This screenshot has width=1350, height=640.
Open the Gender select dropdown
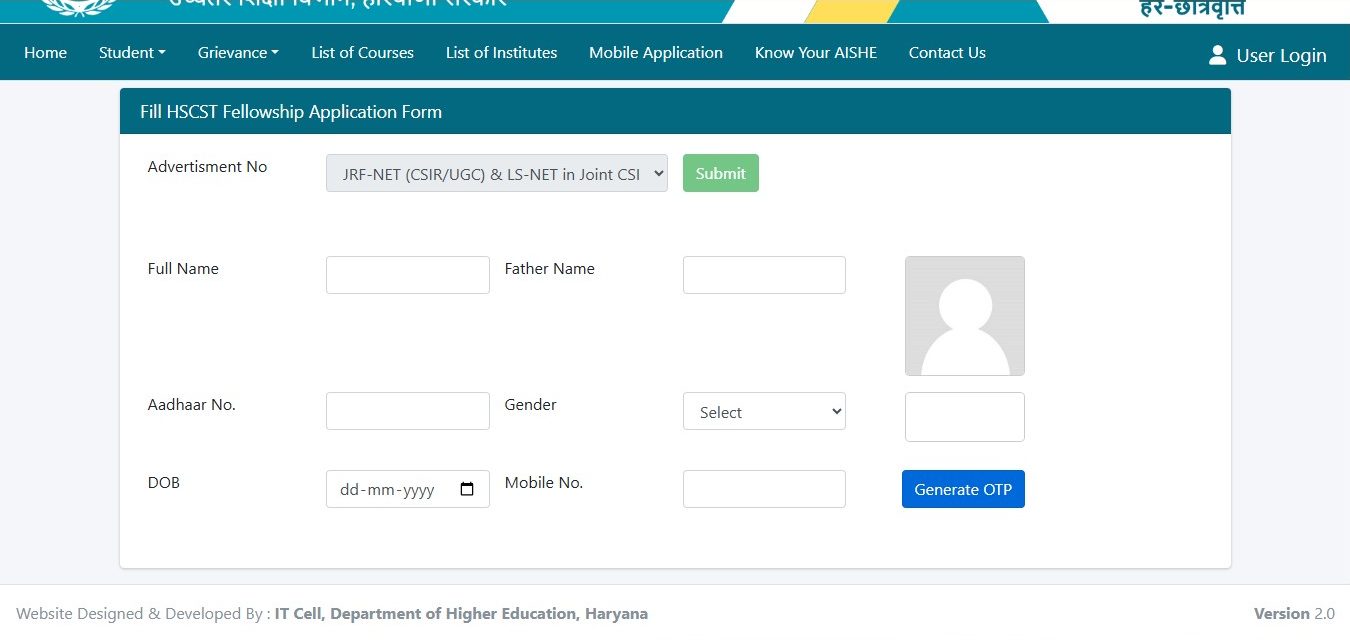click(x=764, y=411)
